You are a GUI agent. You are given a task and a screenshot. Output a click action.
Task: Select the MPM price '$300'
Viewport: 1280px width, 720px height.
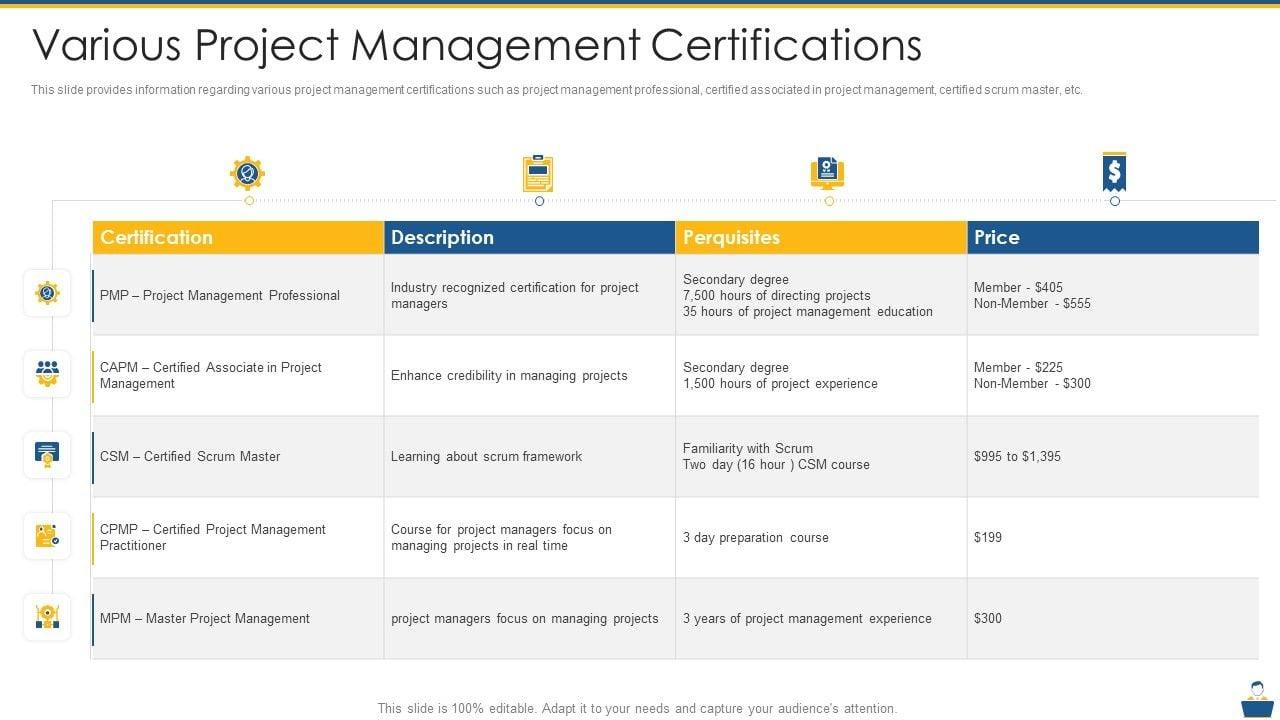click(x=988, y=618)
